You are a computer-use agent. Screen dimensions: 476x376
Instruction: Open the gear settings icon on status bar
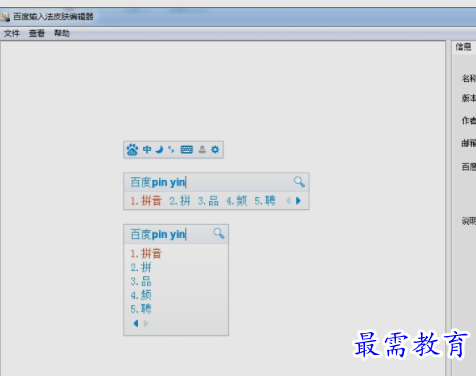coord(215,149)
